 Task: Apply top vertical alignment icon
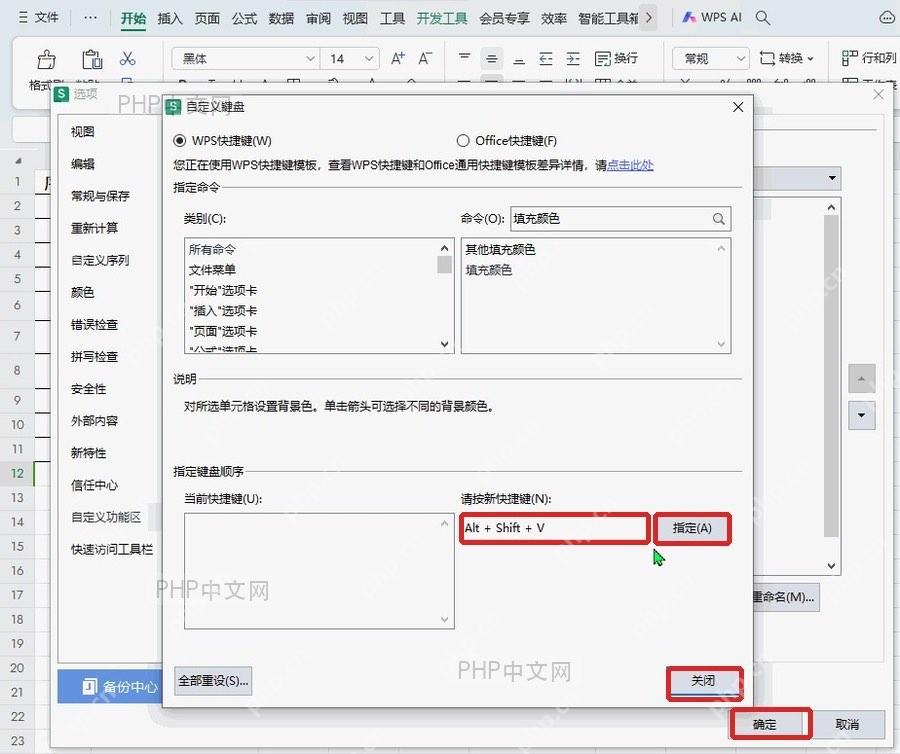[x=464, y=58]
